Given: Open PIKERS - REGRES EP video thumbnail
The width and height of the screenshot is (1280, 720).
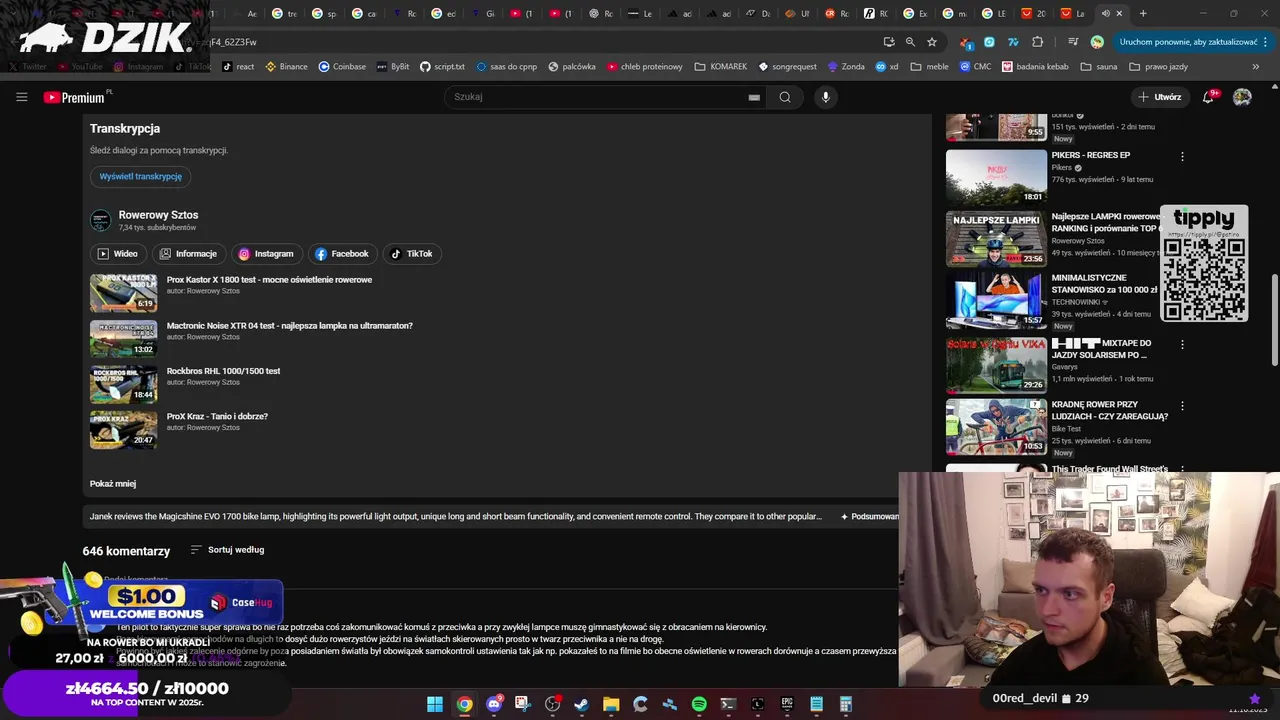Looking at the screenshot, I should [x=996, y=177].
